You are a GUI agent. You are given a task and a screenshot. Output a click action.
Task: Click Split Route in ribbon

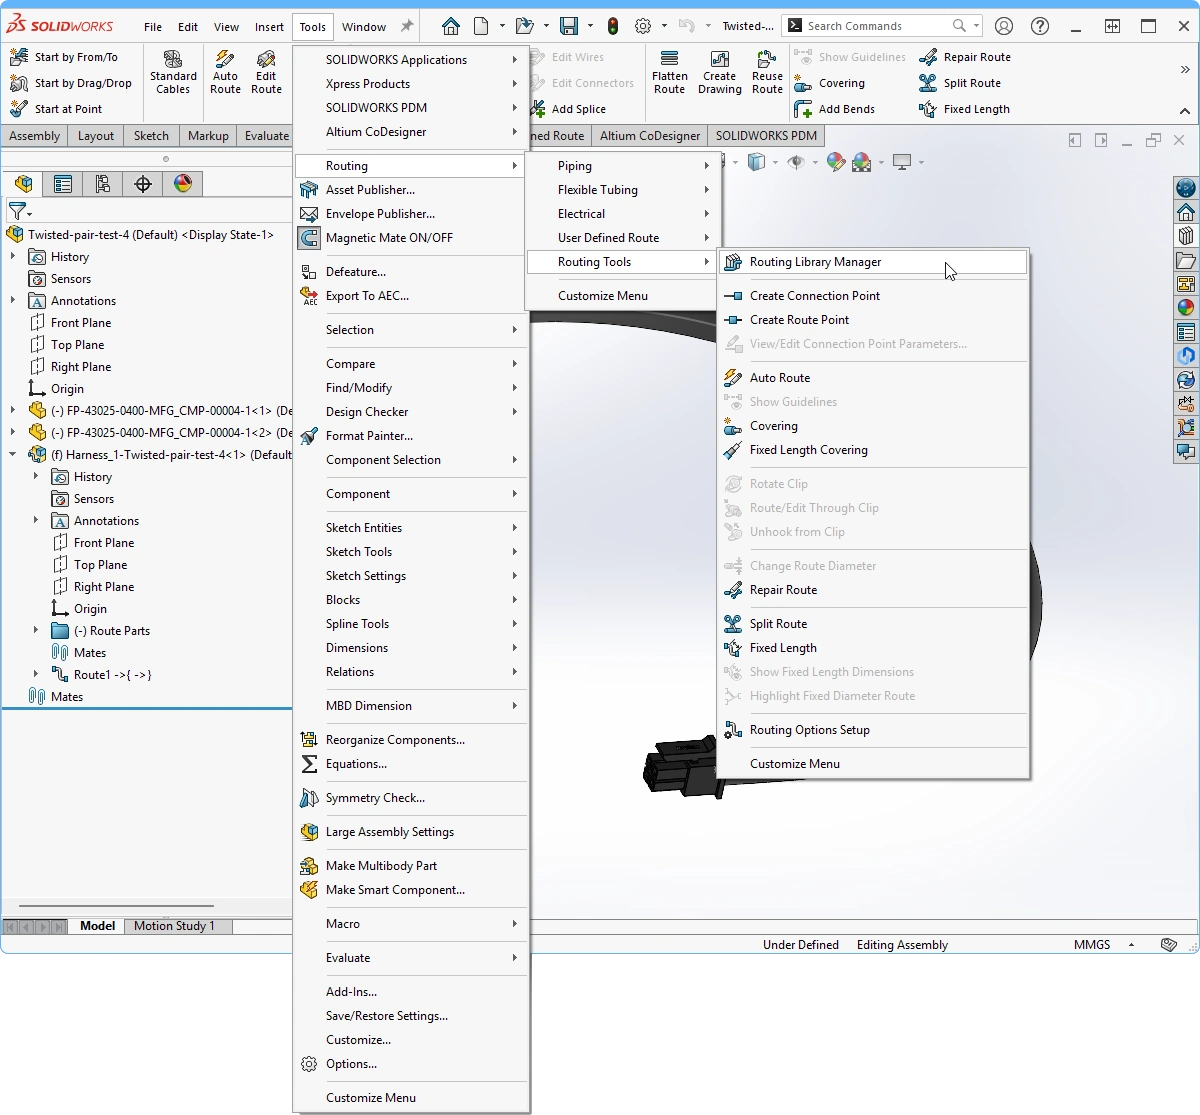click(960, 83)
